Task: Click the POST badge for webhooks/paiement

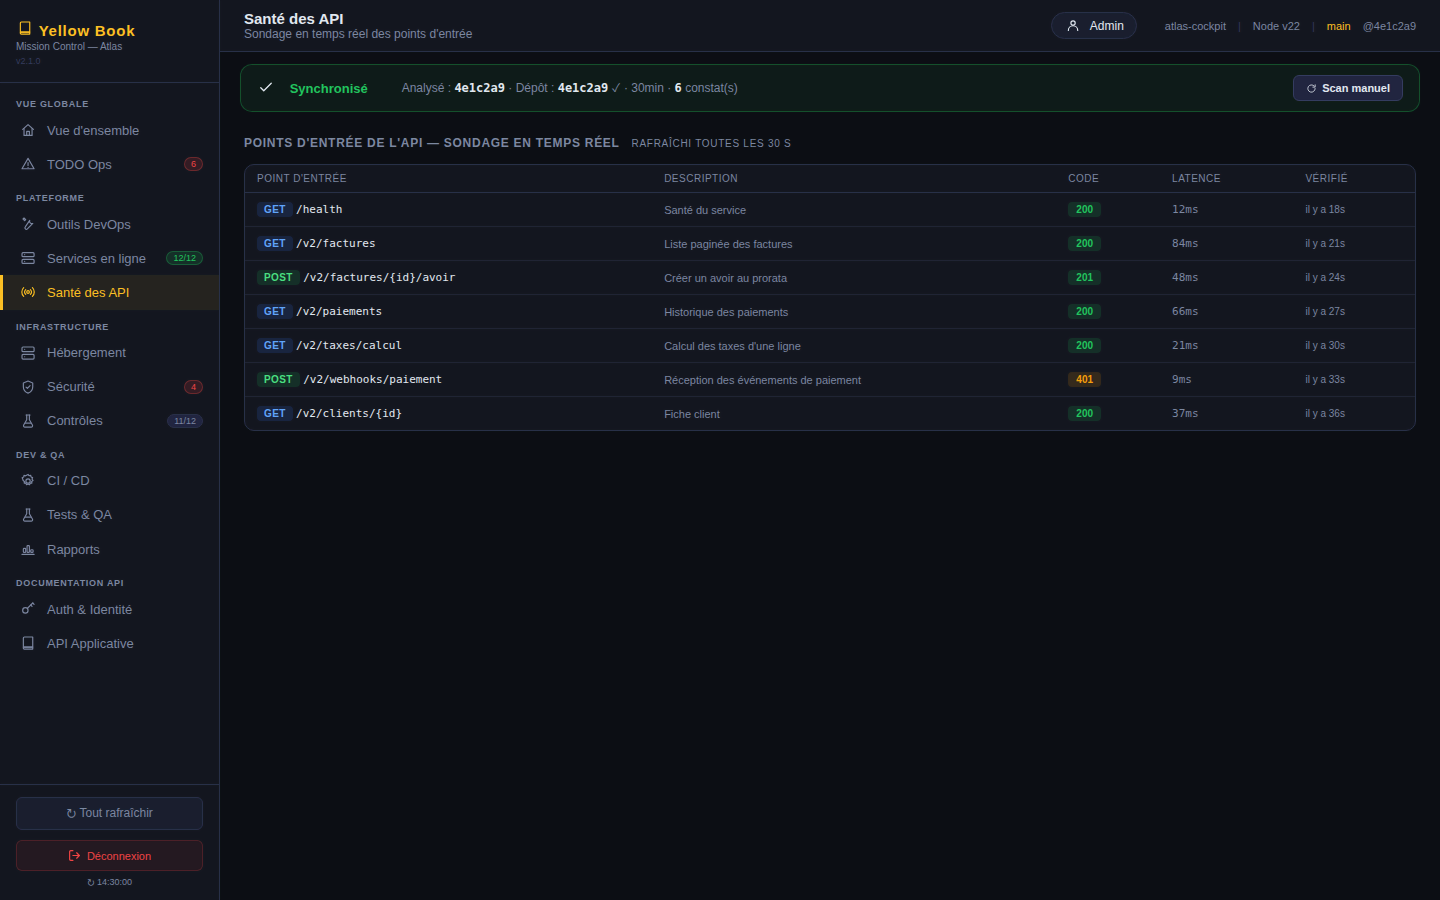Action: (x=278, y=379)
